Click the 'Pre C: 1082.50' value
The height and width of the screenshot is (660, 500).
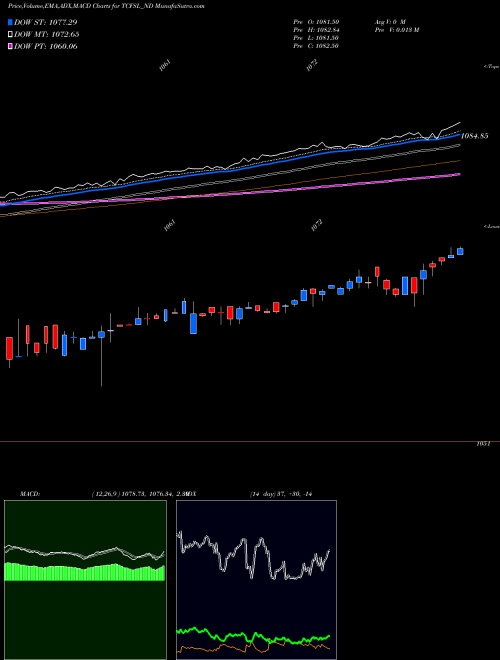tap(316, 46)
